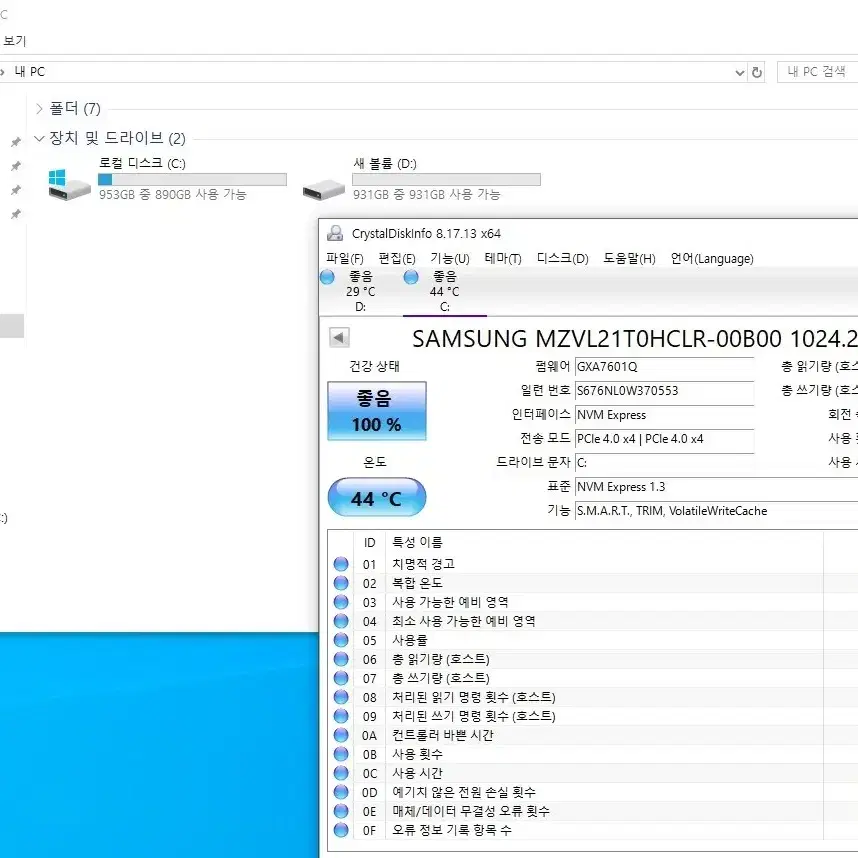Image resolution: width=858 pixels, height=858 pixels.
Task: Collapse the 장치 및 드라이브 (2) group
Action: (x=39, y=138)
